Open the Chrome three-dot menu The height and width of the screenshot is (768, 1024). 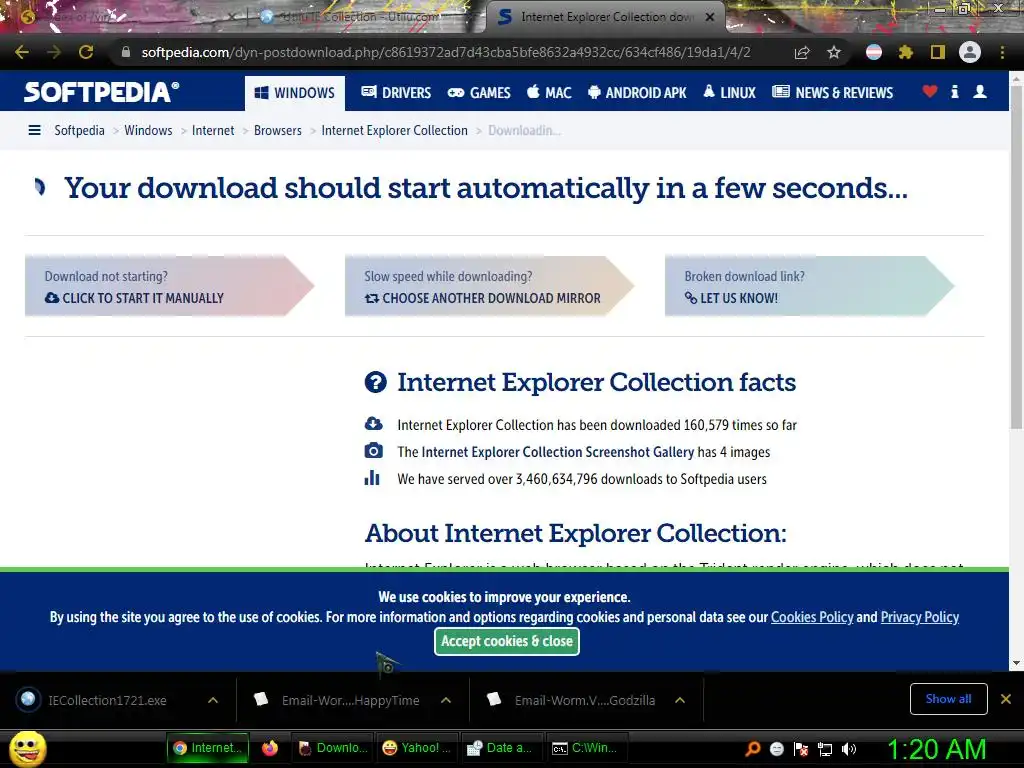pyautogui.click(x=1002, y=52)
